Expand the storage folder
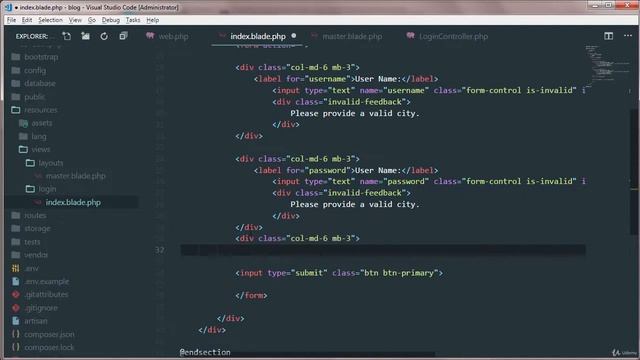The height and width of the screenshot is (360, 640). click(37, 229)
